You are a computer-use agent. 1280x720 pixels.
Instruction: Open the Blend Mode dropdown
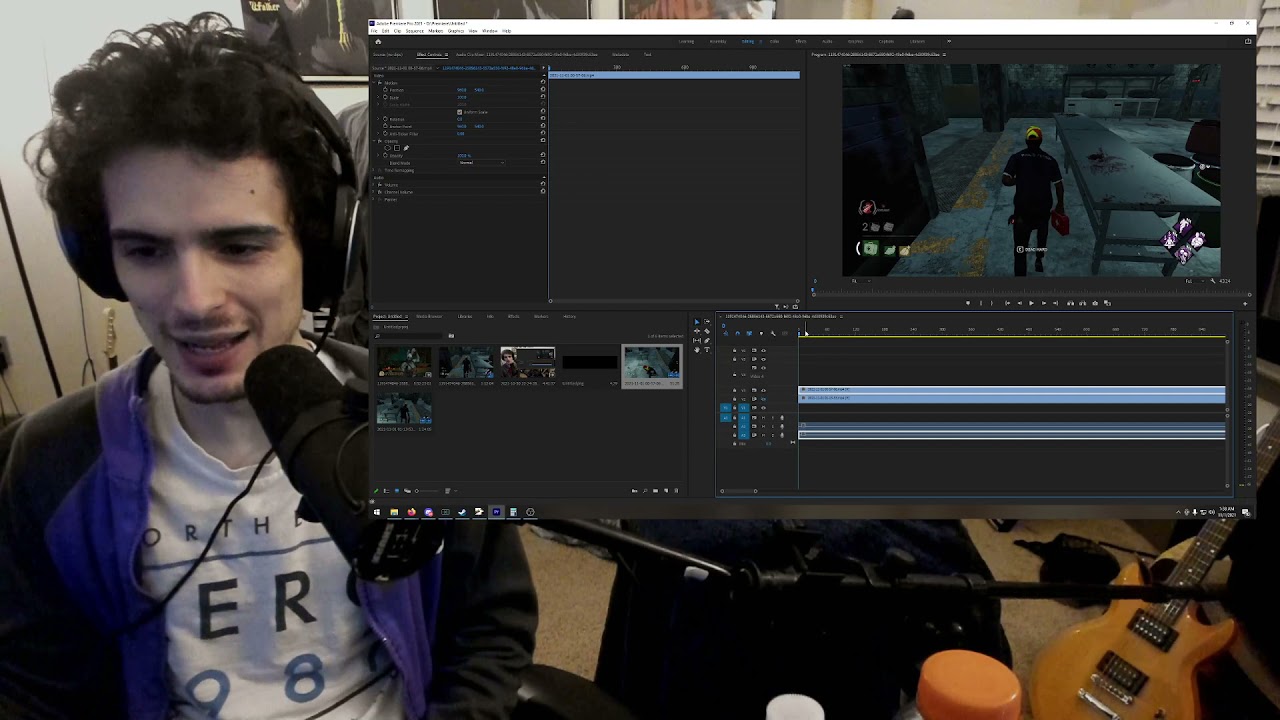point(481,163)
